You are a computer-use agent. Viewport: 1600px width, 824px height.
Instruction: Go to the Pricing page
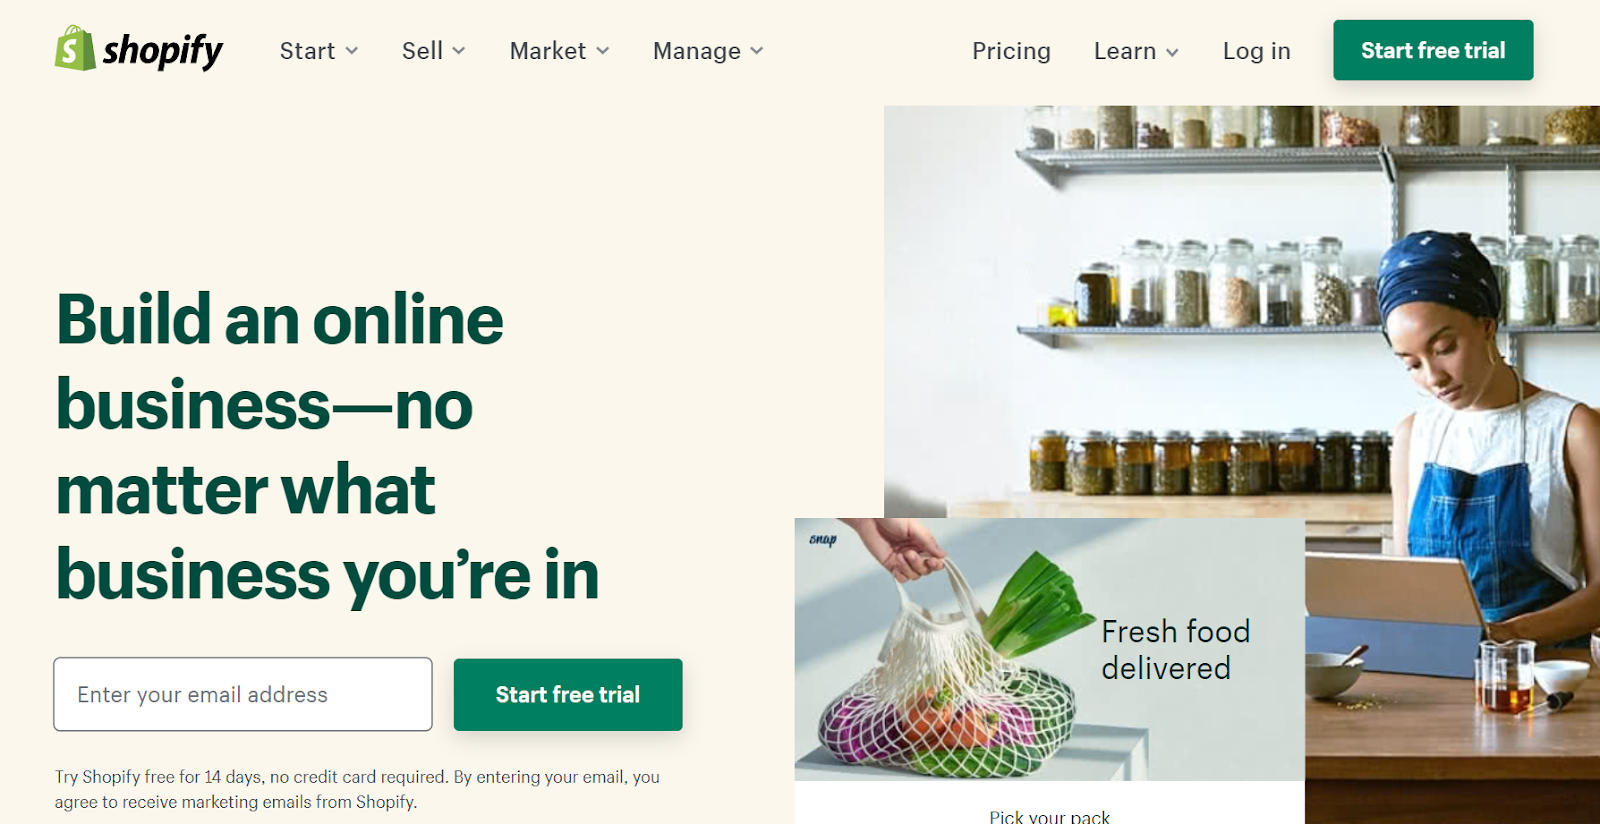coord(1011,51)
